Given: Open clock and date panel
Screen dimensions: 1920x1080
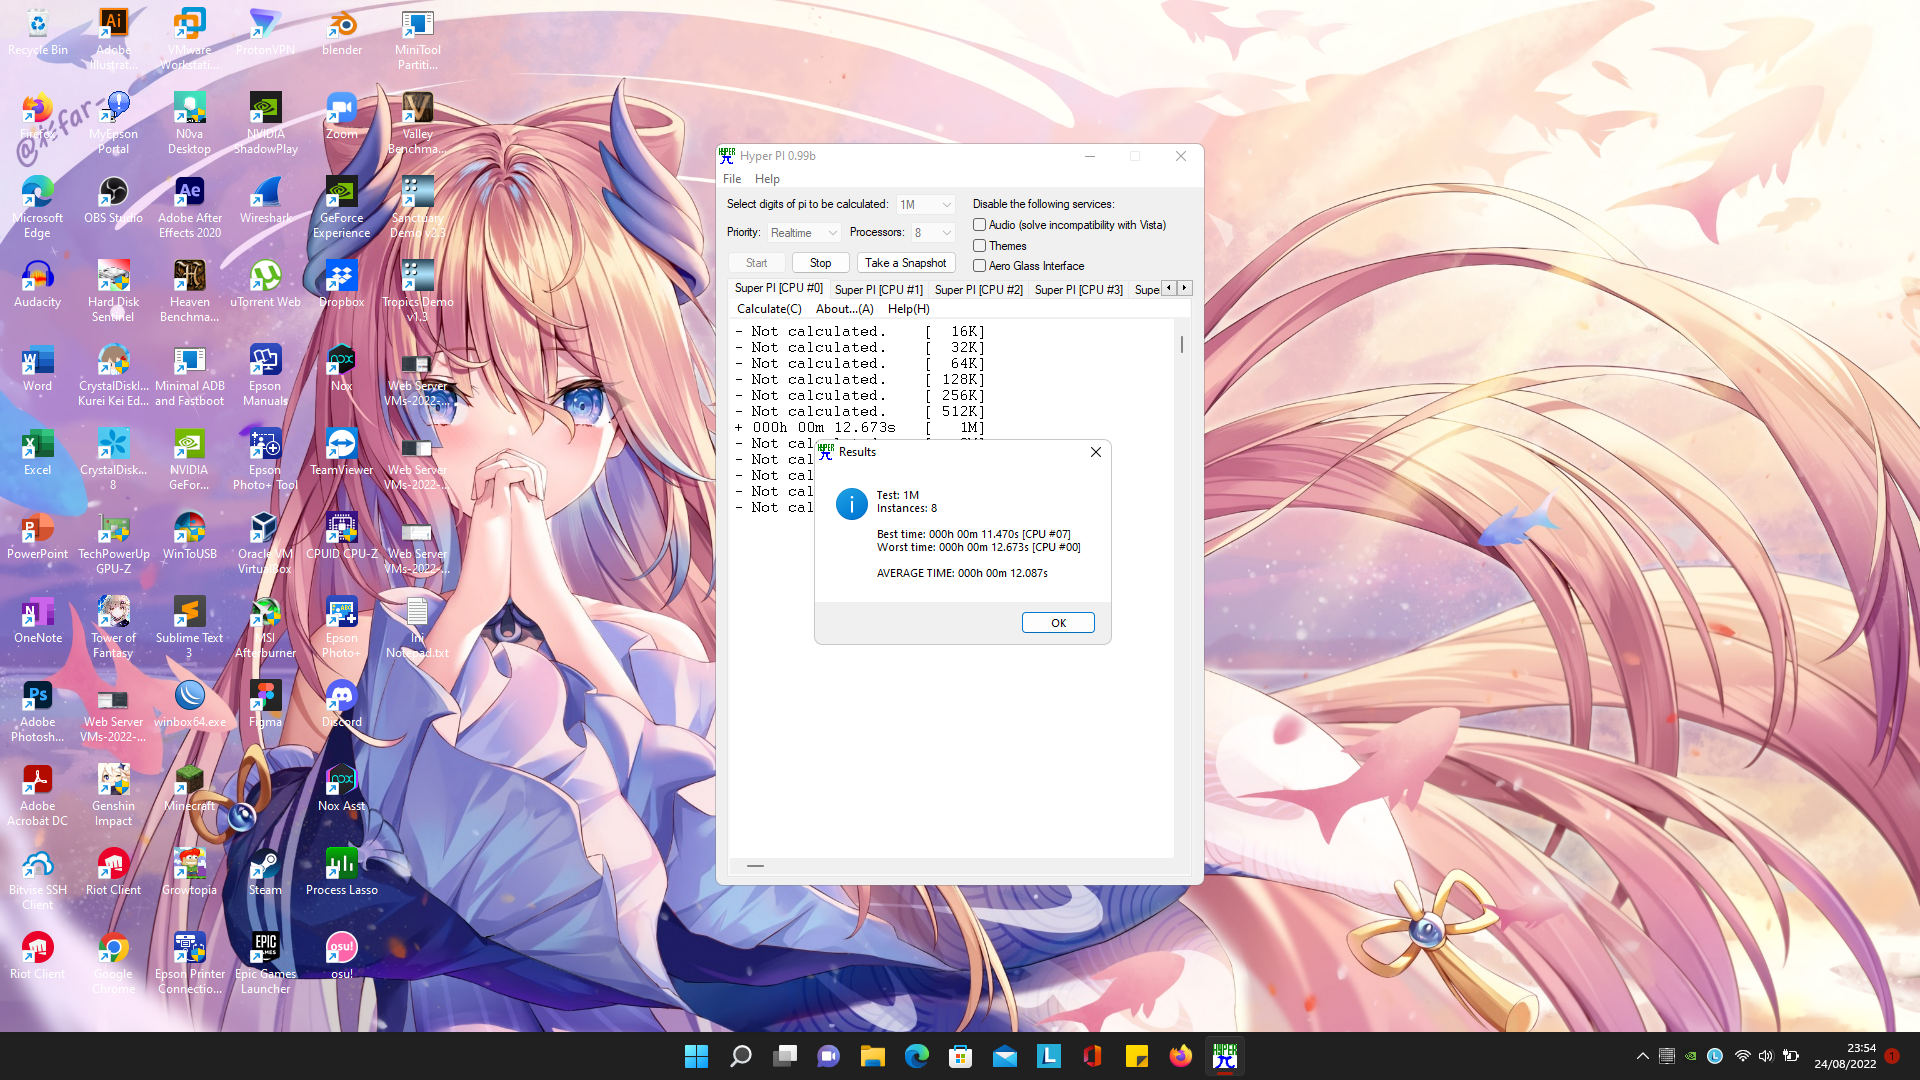Looking at the screenshot, I should click(1845, 1056).
